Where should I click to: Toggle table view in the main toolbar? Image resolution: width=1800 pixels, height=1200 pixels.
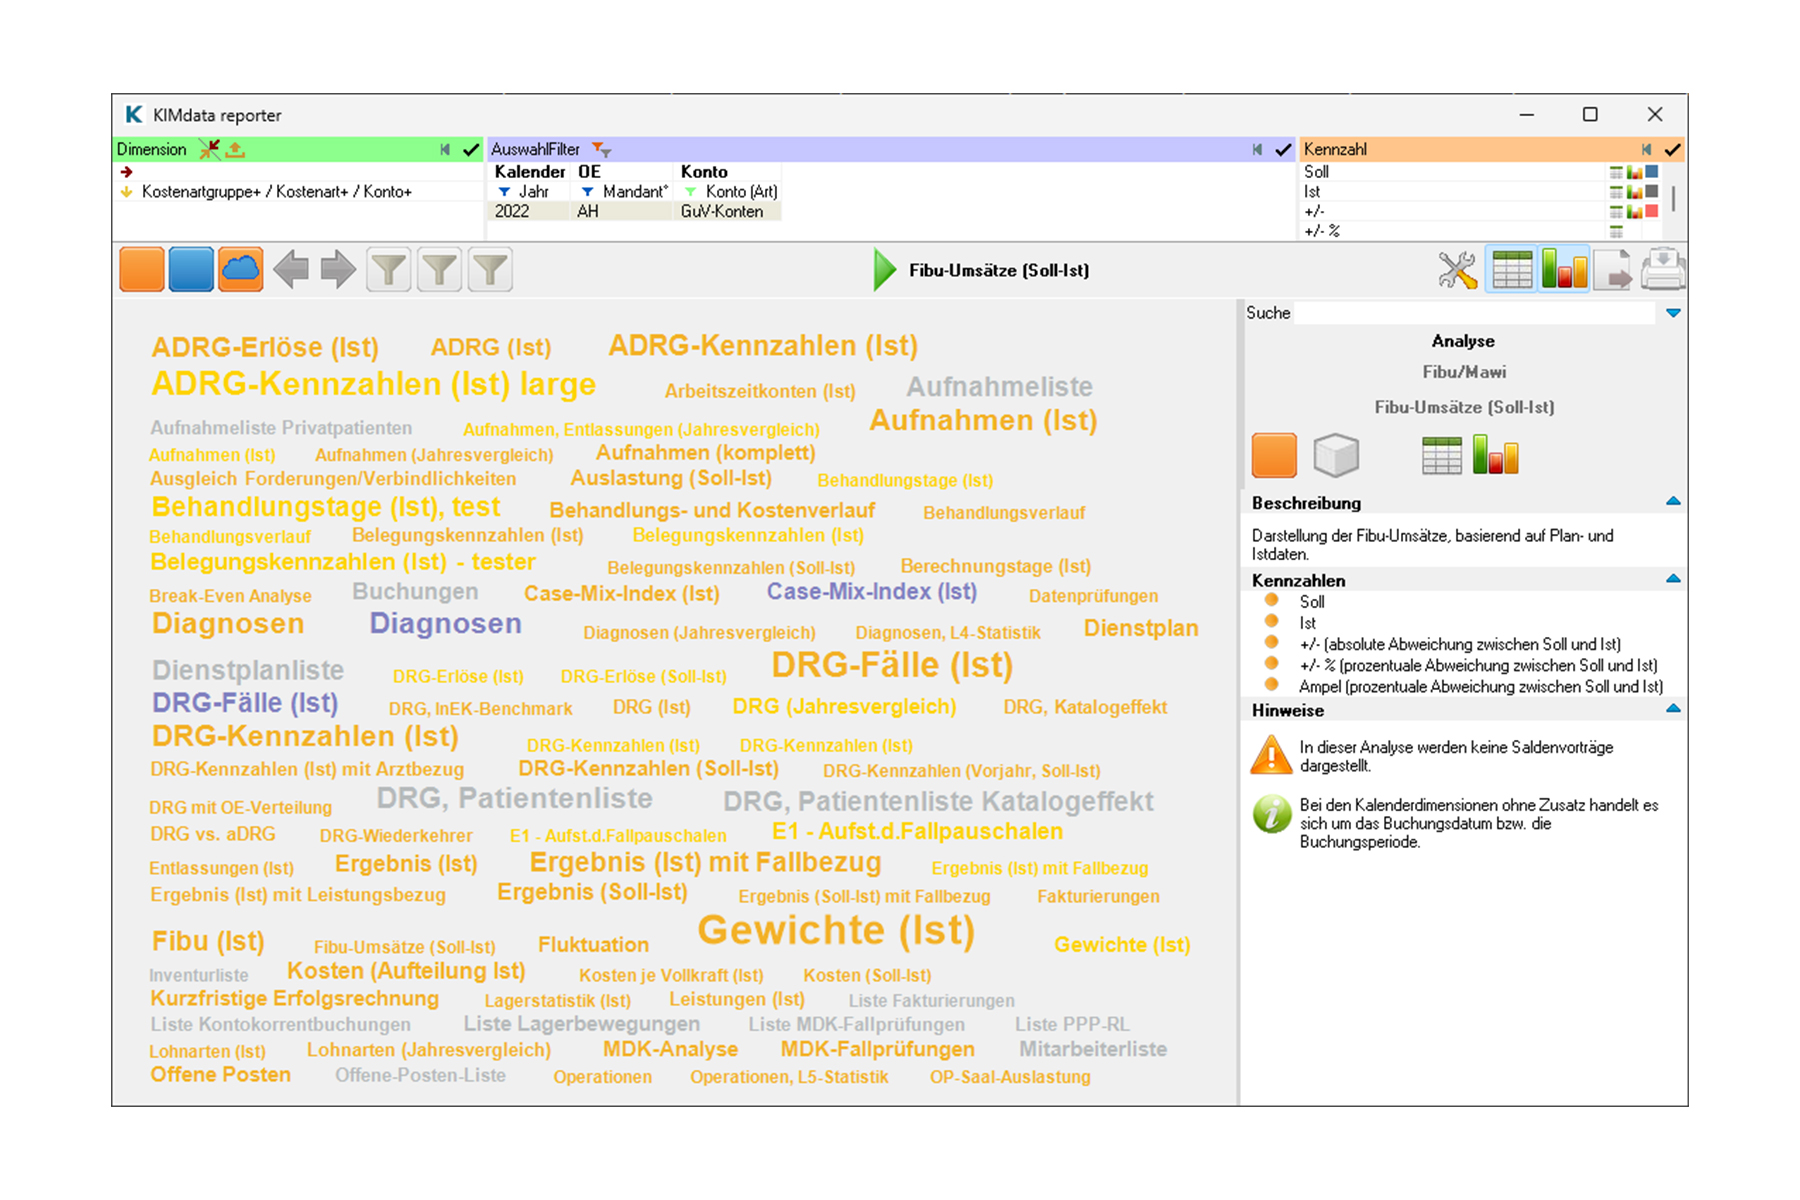(1511, 270)
